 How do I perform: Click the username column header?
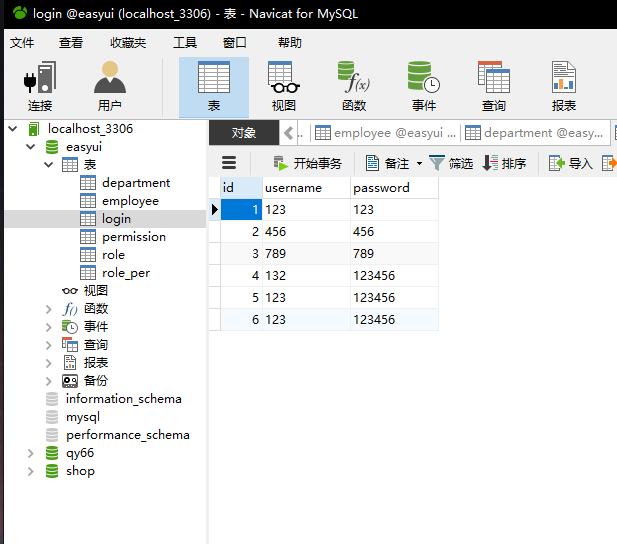tap(306, 188)
